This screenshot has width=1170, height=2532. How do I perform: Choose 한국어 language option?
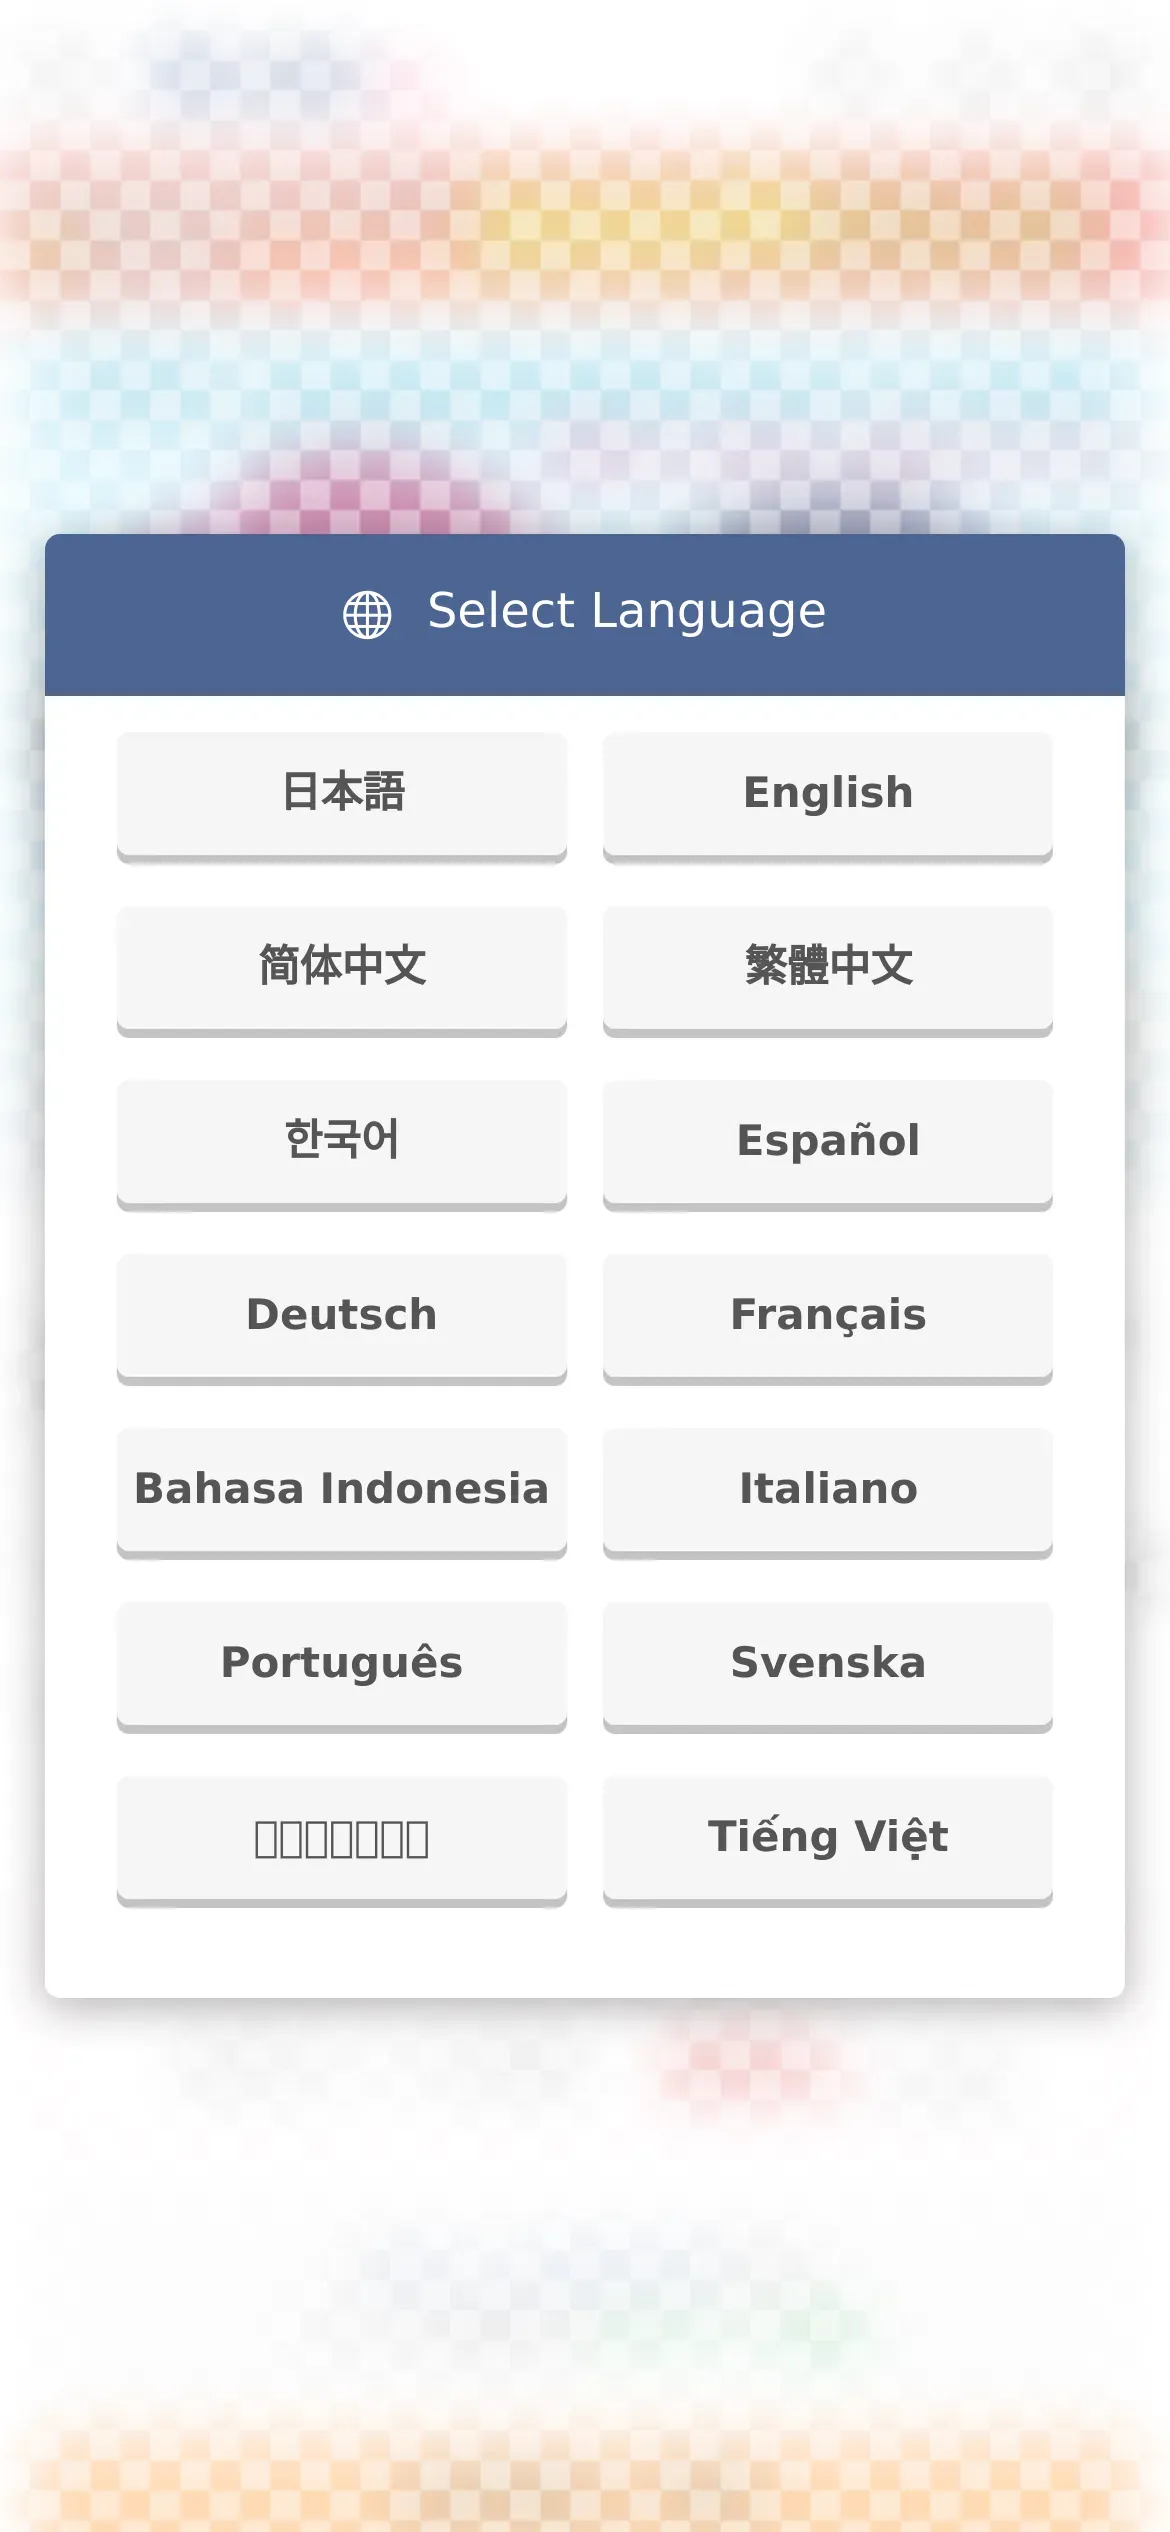point(342,1145)
